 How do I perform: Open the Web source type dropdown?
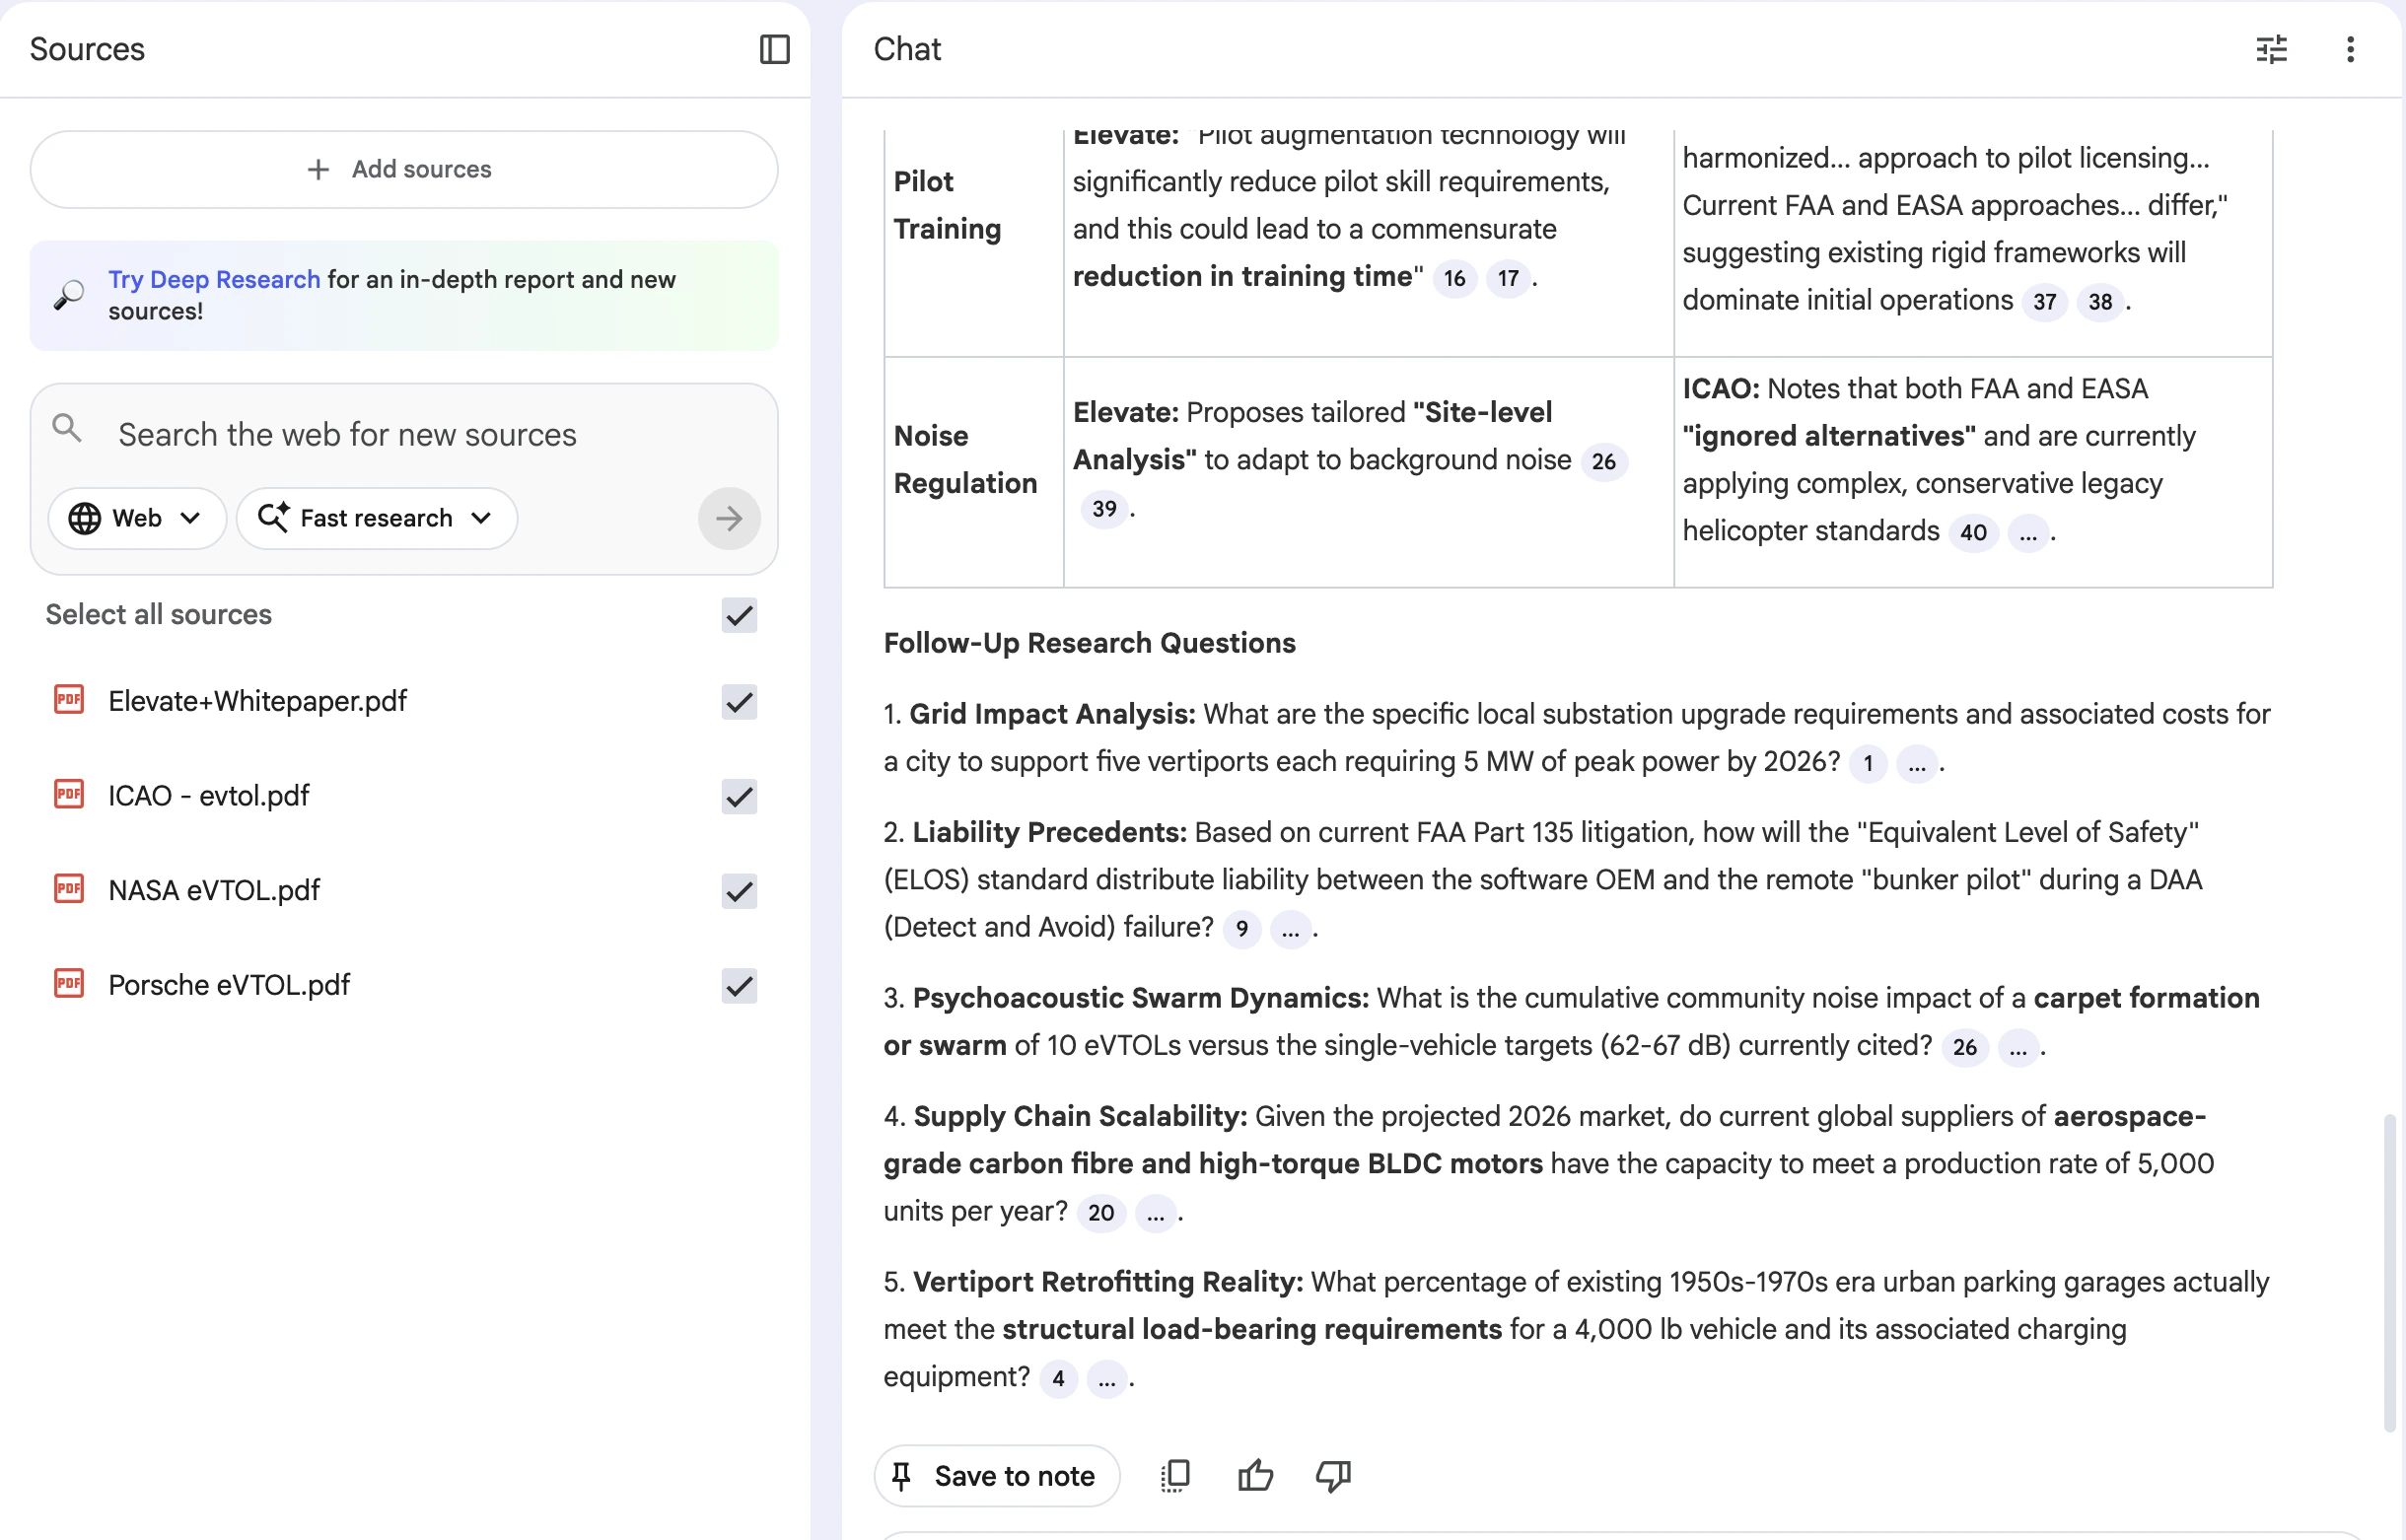(x=136, y=518)
